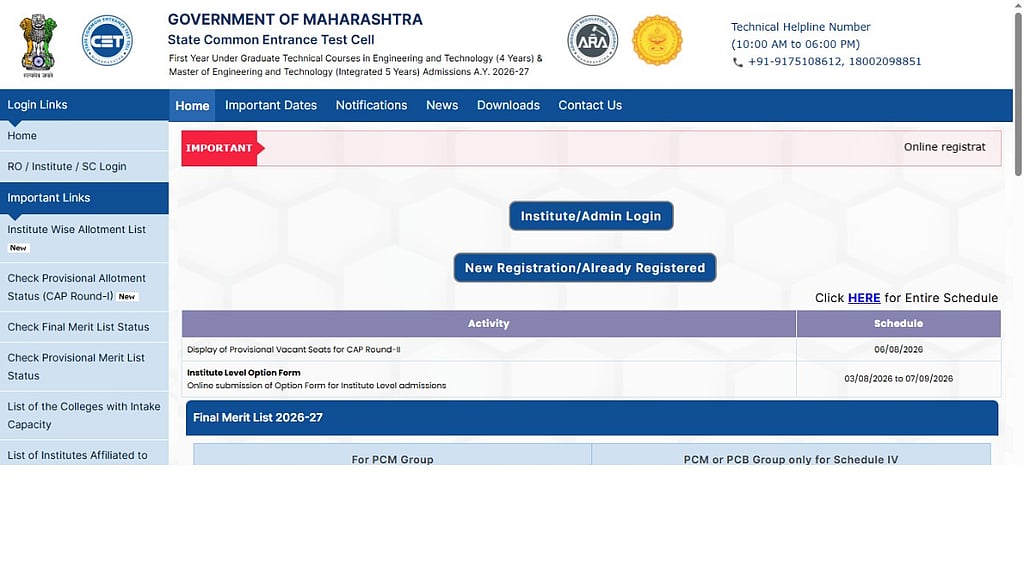Click the Maharashtra government golden seal

point(657,40)
